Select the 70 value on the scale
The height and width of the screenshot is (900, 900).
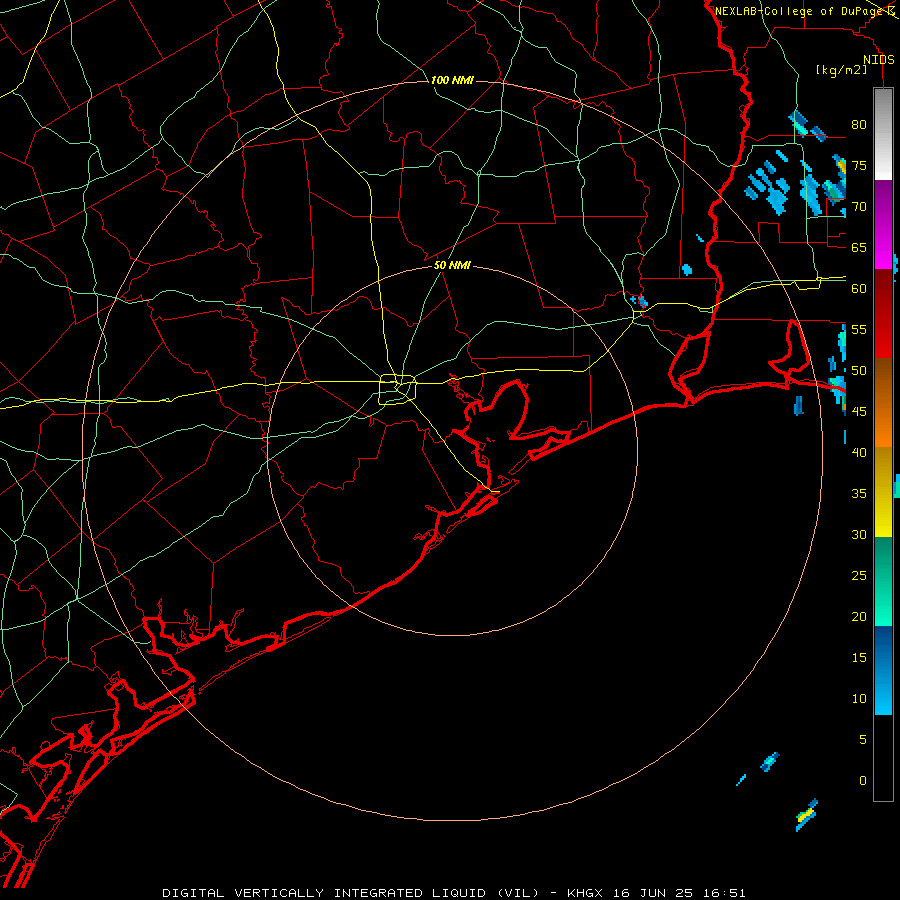pyautogui.click(x=859, y=207)
